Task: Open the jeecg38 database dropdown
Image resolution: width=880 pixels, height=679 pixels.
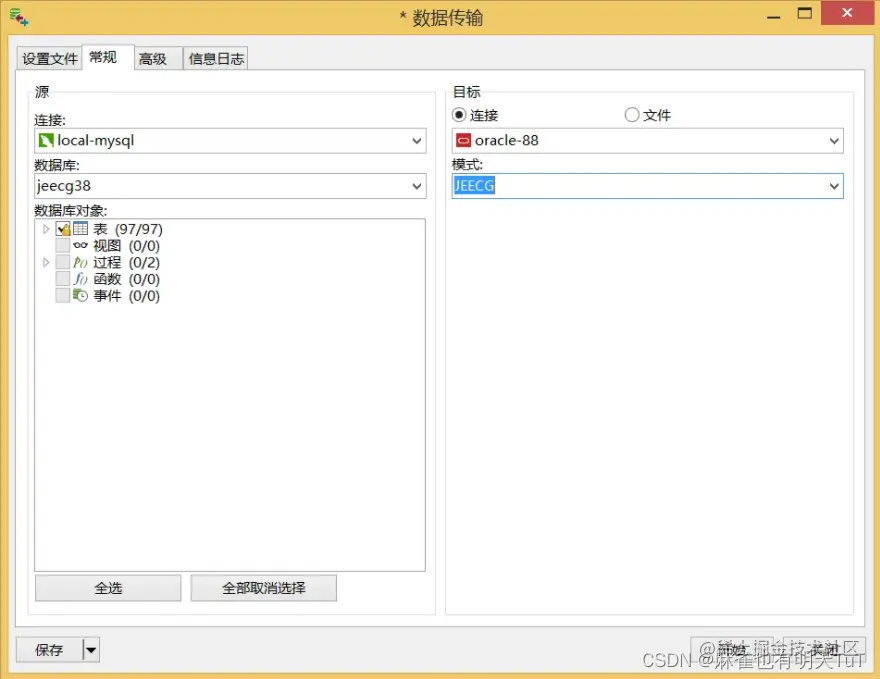Action: (x=416, y=186)
